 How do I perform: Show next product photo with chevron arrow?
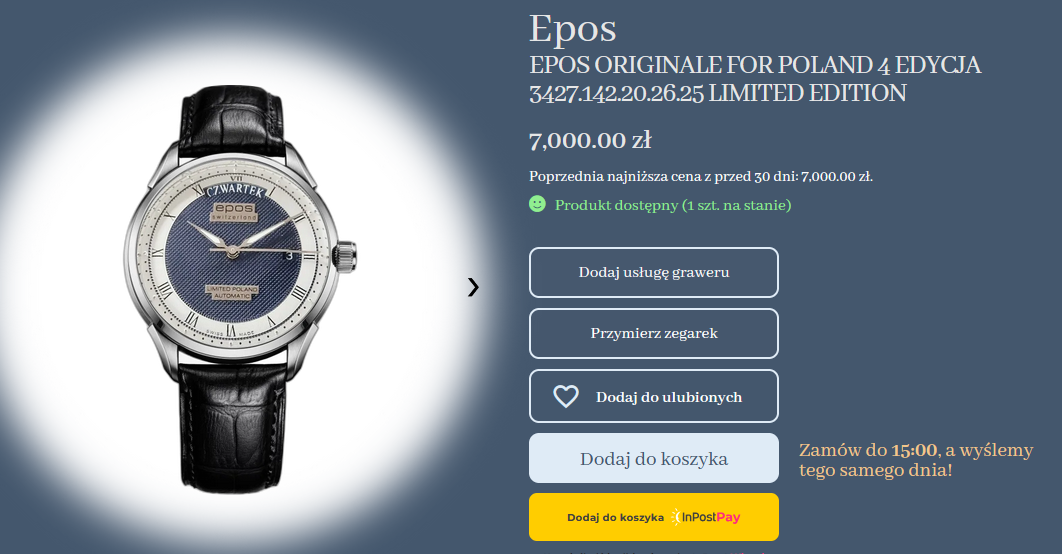coord(473,287)
